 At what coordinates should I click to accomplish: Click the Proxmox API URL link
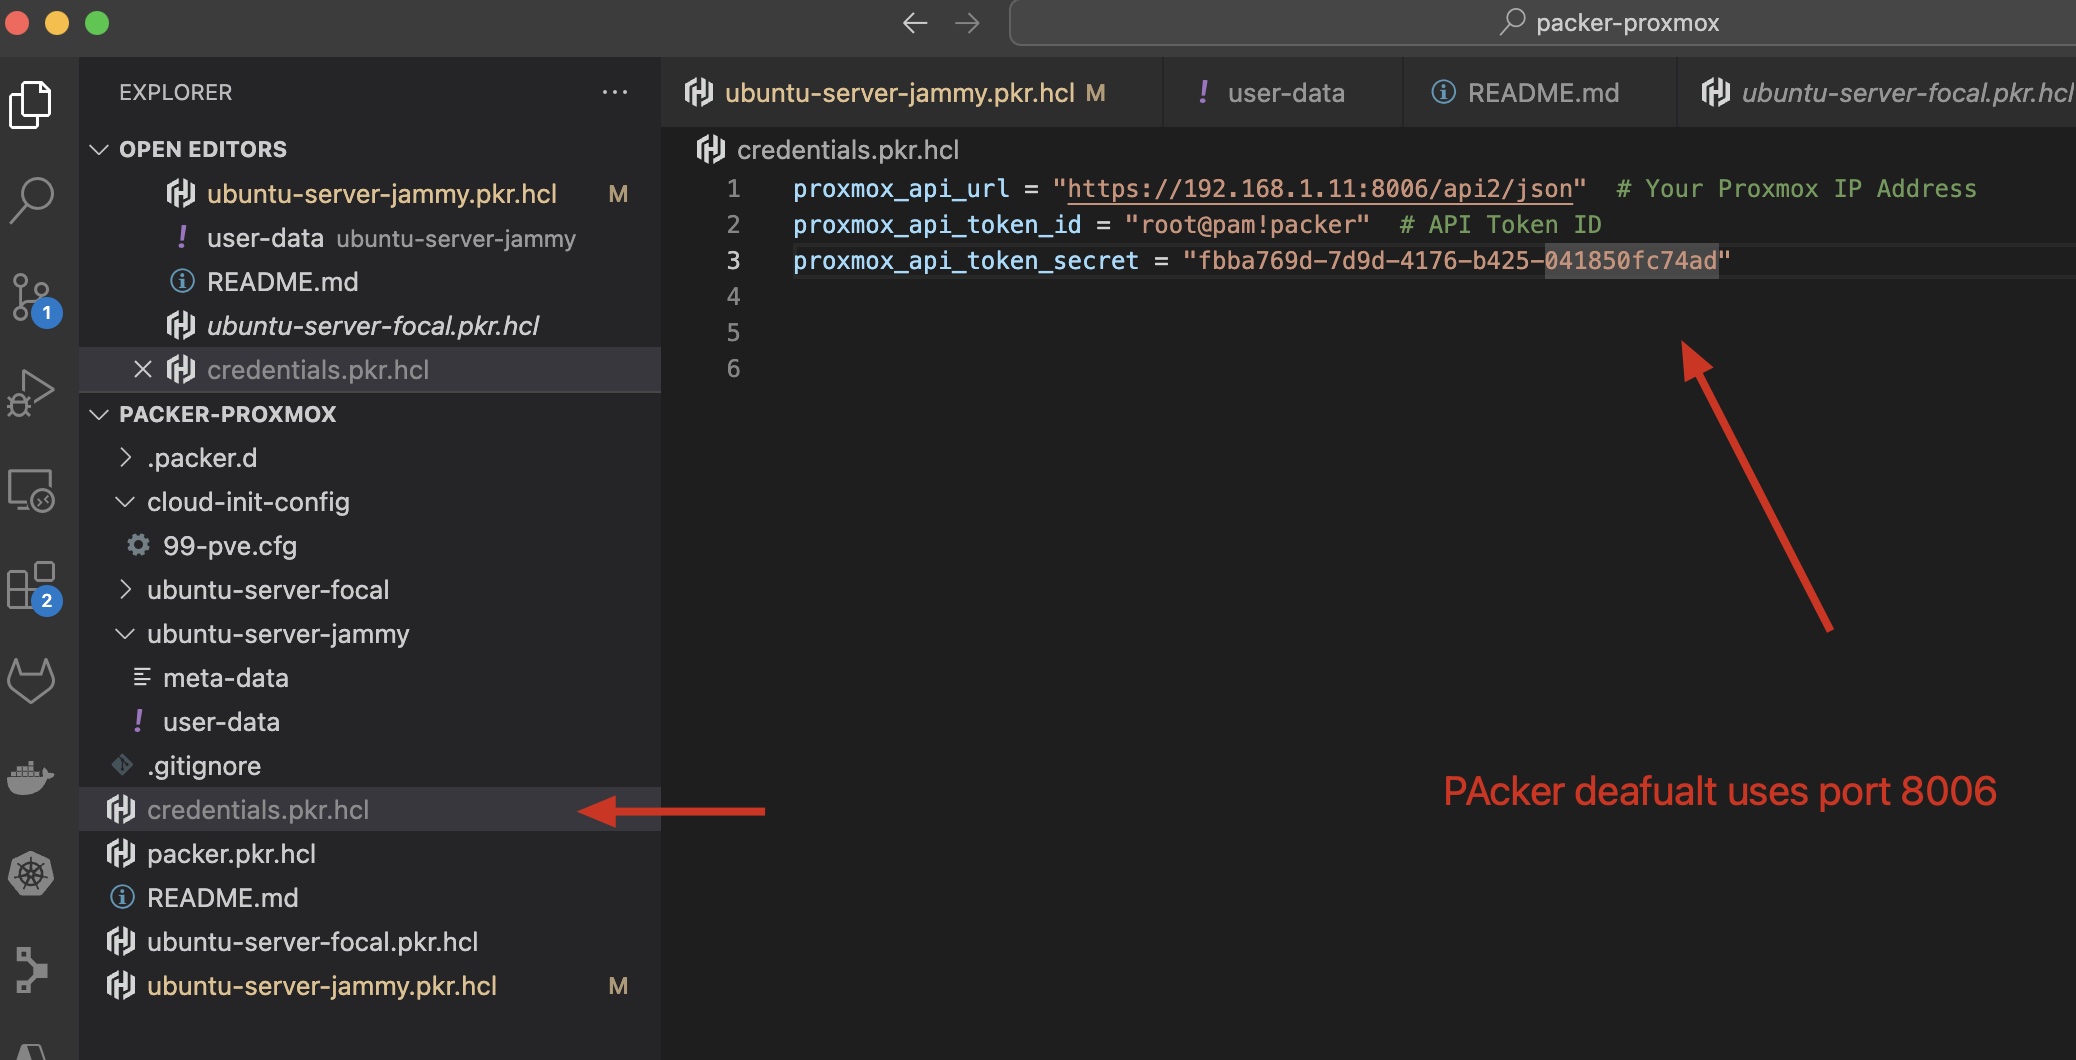pyautogui.click(x=1319, y=189)
